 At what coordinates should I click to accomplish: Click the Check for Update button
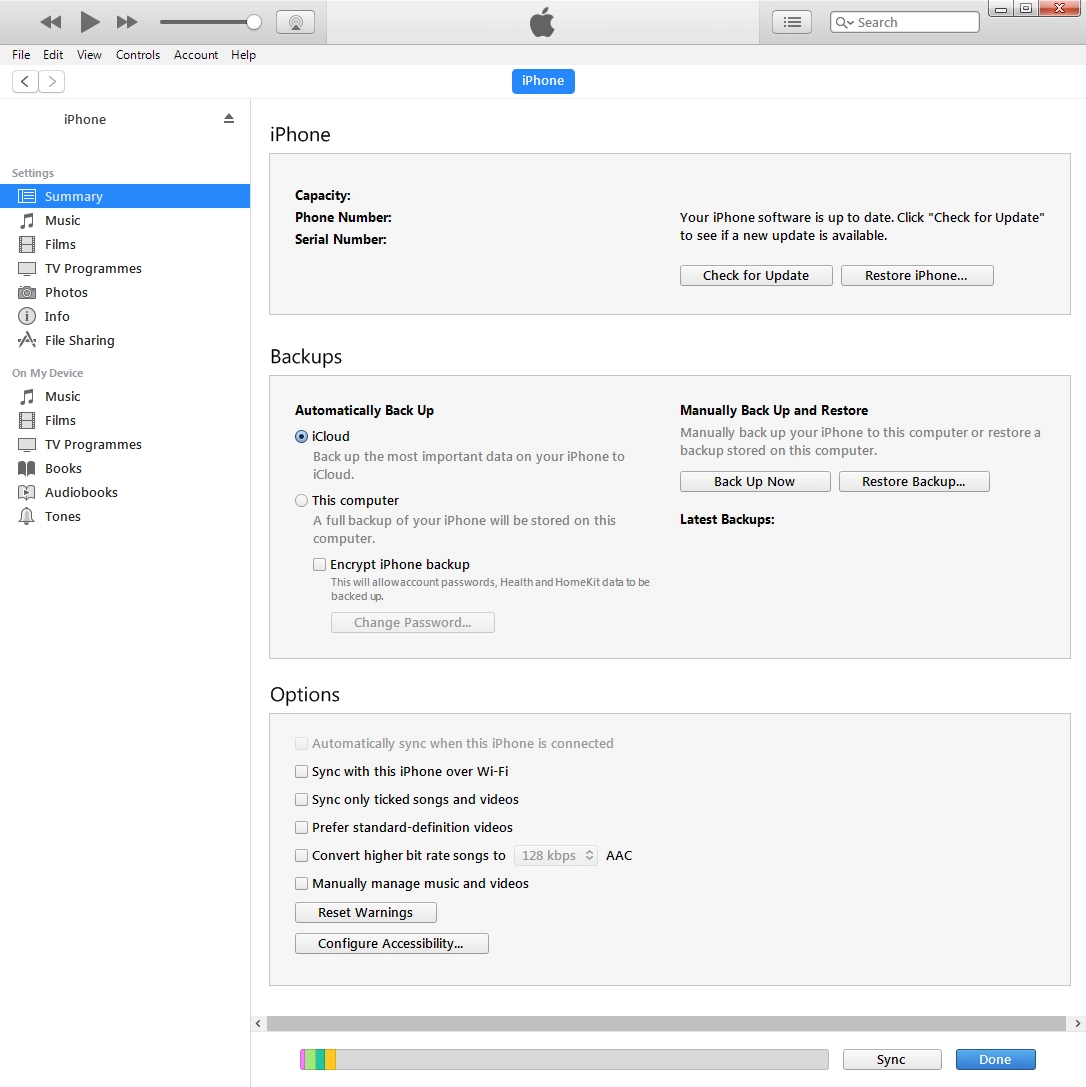point(755,275)
